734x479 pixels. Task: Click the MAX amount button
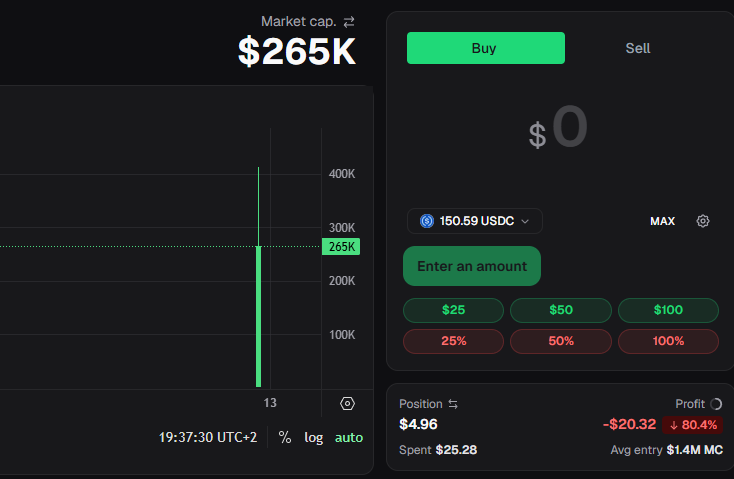(662, 221)
